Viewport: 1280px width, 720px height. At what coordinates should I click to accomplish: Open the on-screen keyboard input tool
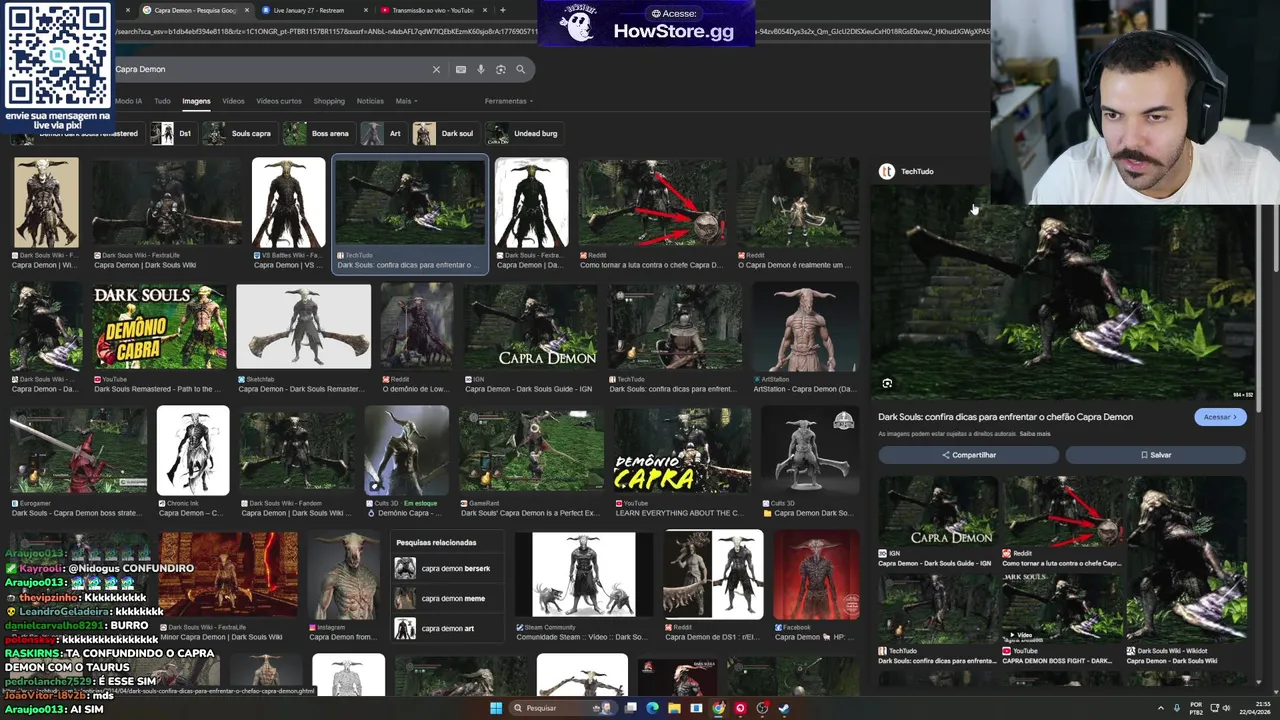(x=460, y=69)
